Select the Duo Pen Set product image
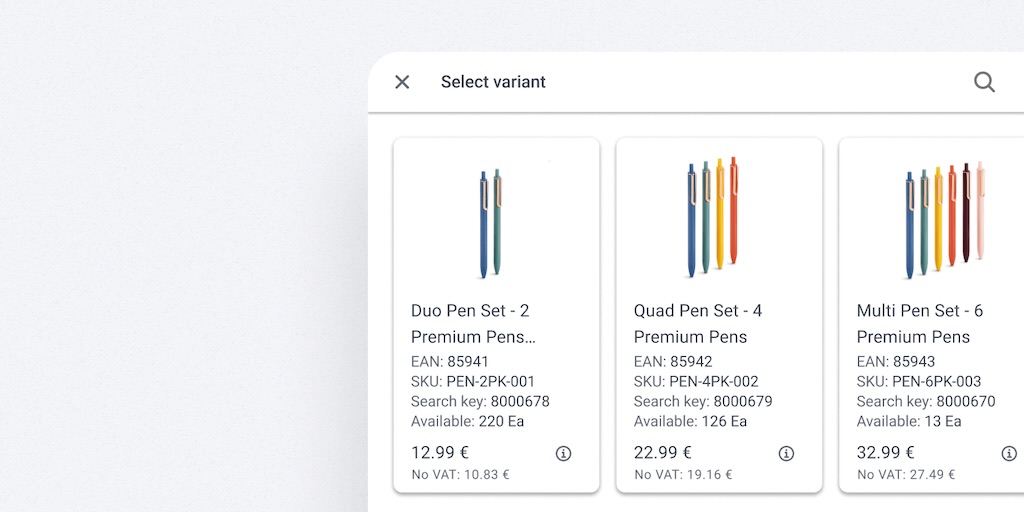 coord(491,222)
